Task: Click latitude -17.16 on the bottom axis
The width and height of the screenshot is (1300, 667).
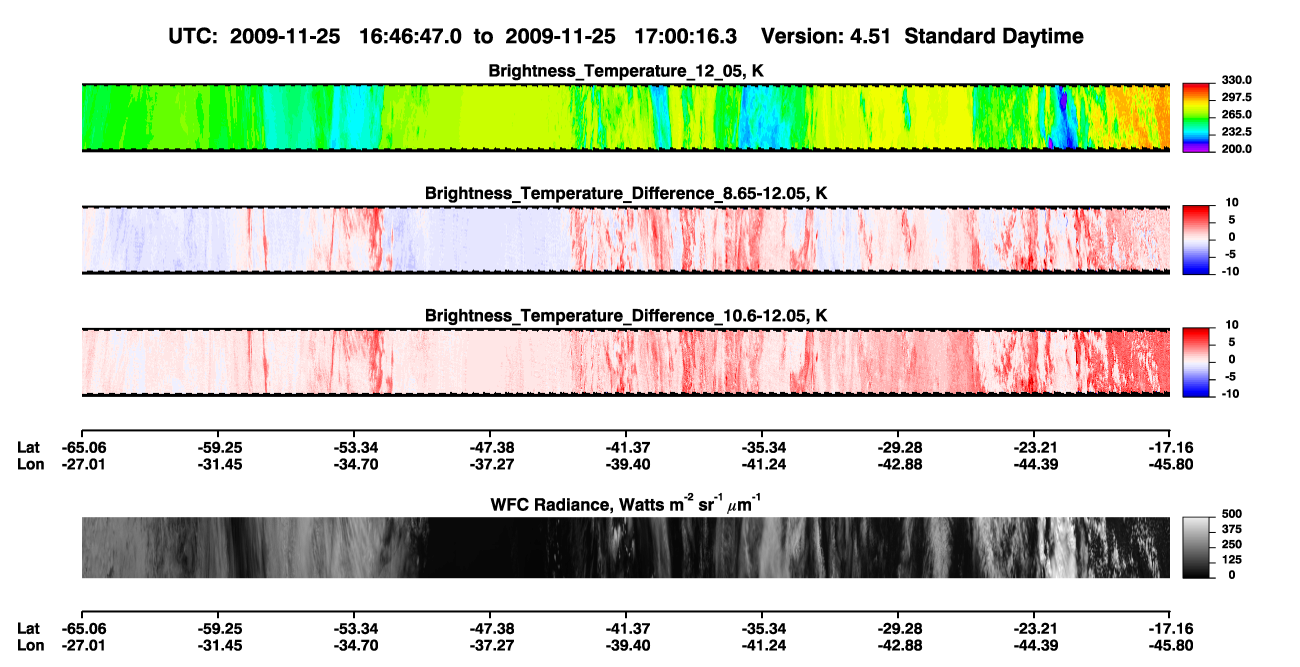Action: 1171,629
